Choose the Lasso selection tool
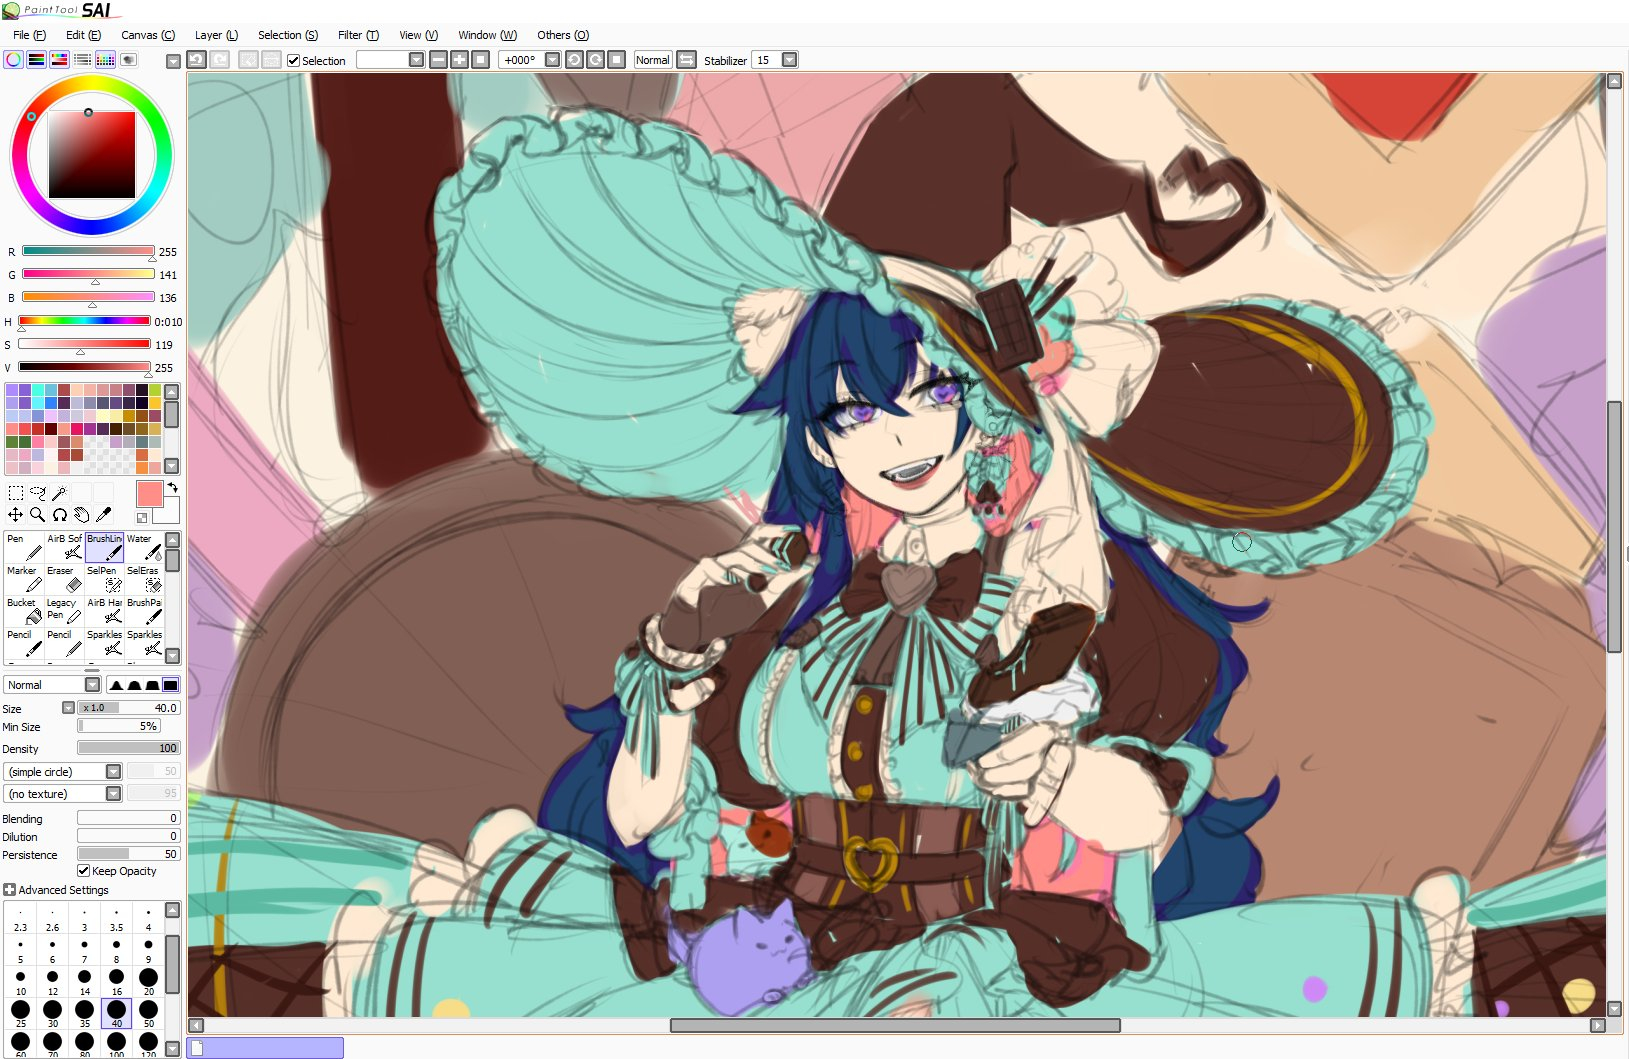The height and width of the screenshot is (1059, 1629). pos(37,492)
